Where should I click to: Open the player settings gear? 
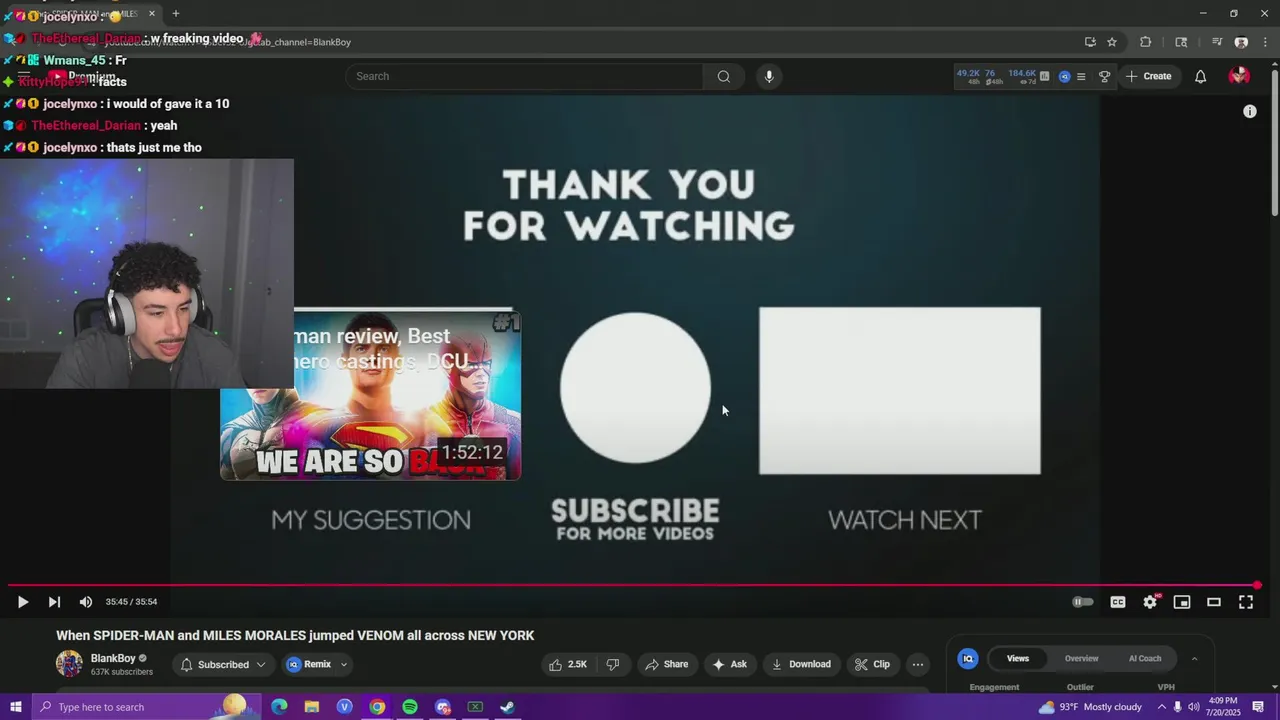click(x=1150, y=602)
